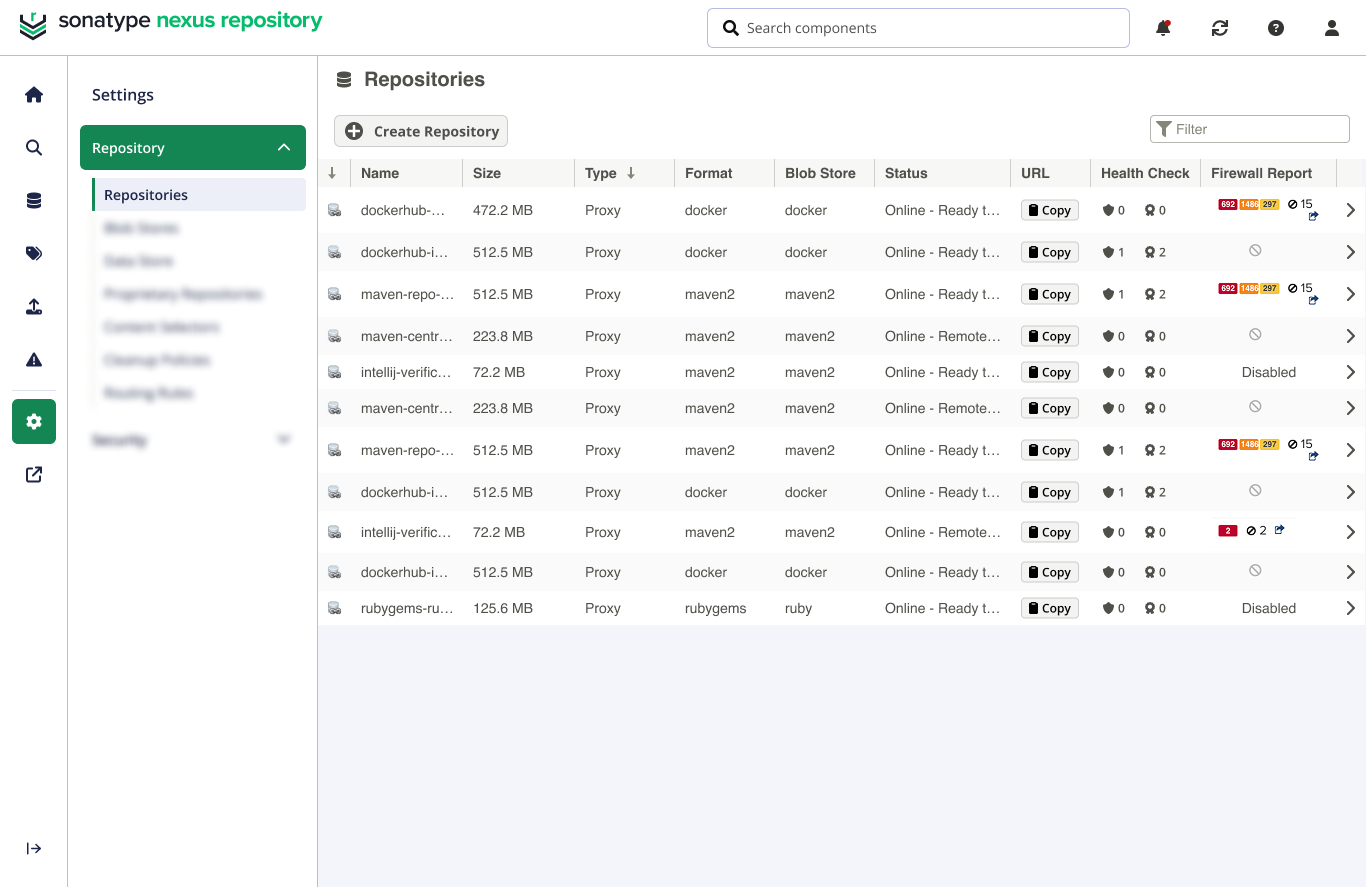Open help via the question mark icon
This screenshot has width=1366, height=887.
[1276, 28]
